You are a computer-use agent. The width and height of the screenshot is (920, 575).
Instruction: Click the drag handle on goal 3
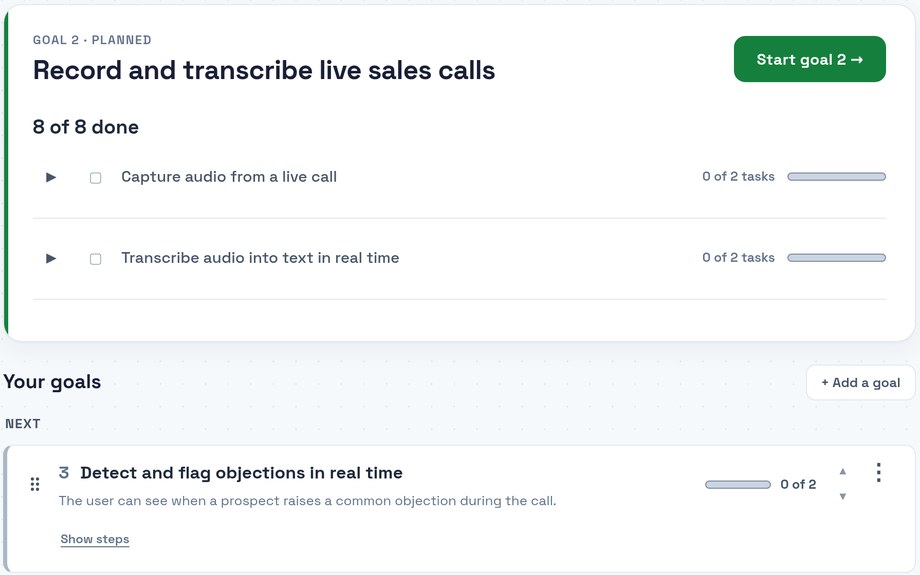(x=35, y=484)
